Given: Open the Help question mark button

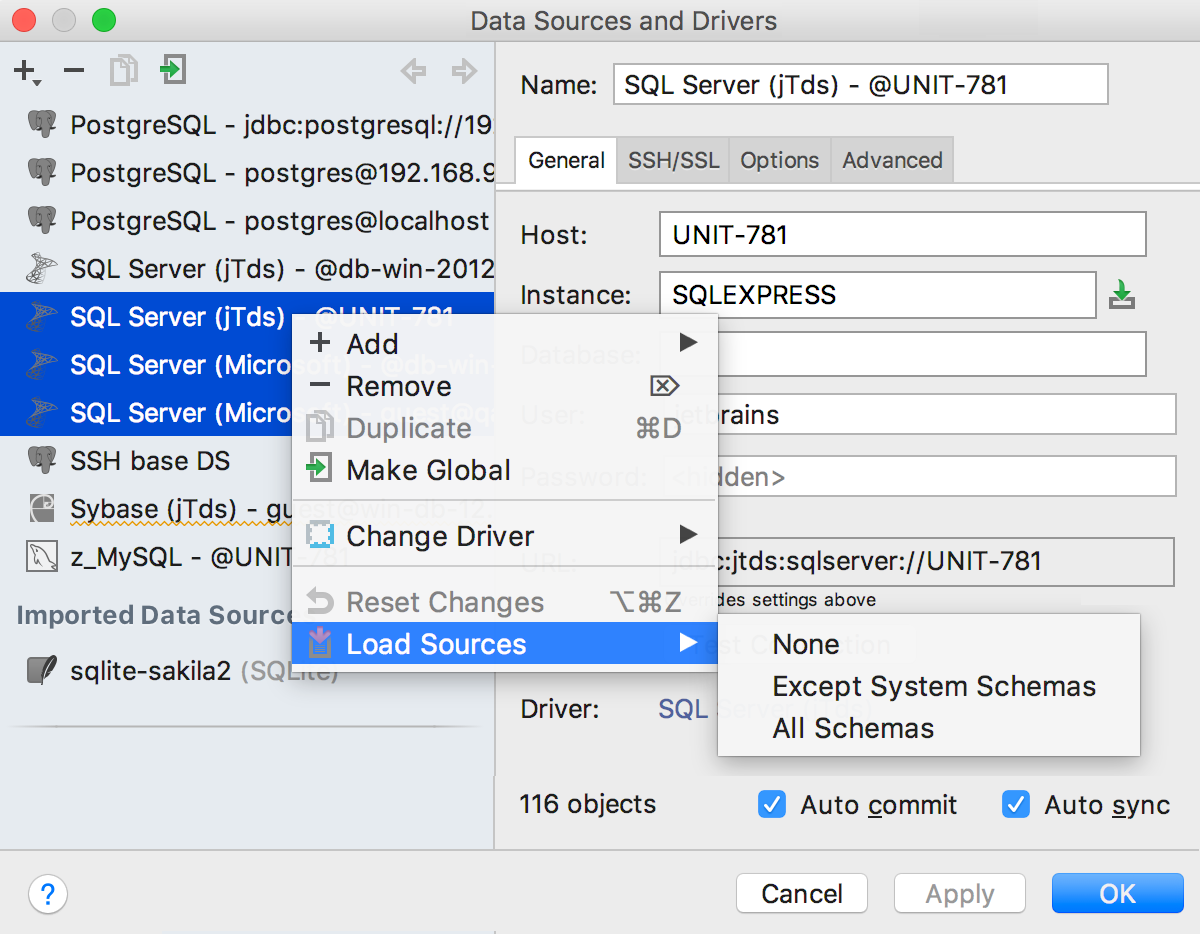Looking at the screenshot, I should [47, 893].
